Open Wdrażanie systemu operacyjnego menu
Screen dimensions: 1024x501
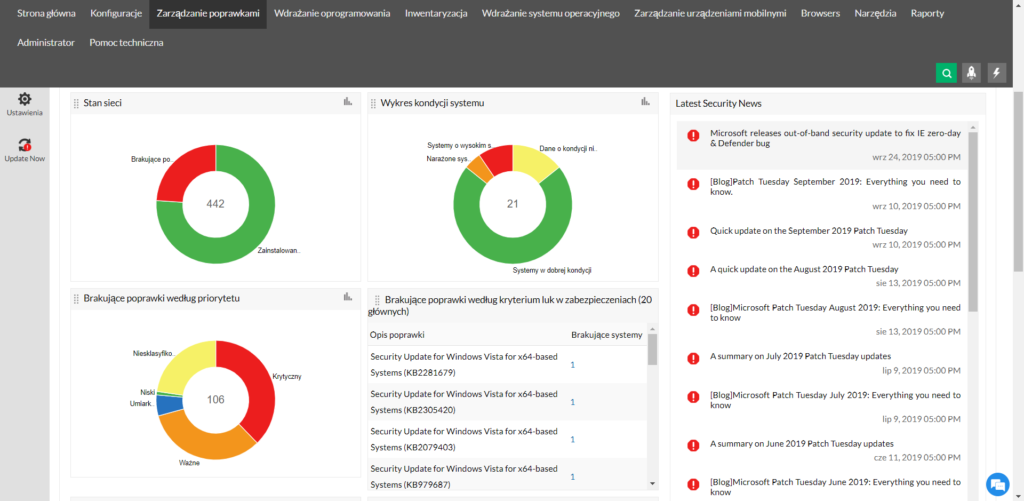[550, 14]
